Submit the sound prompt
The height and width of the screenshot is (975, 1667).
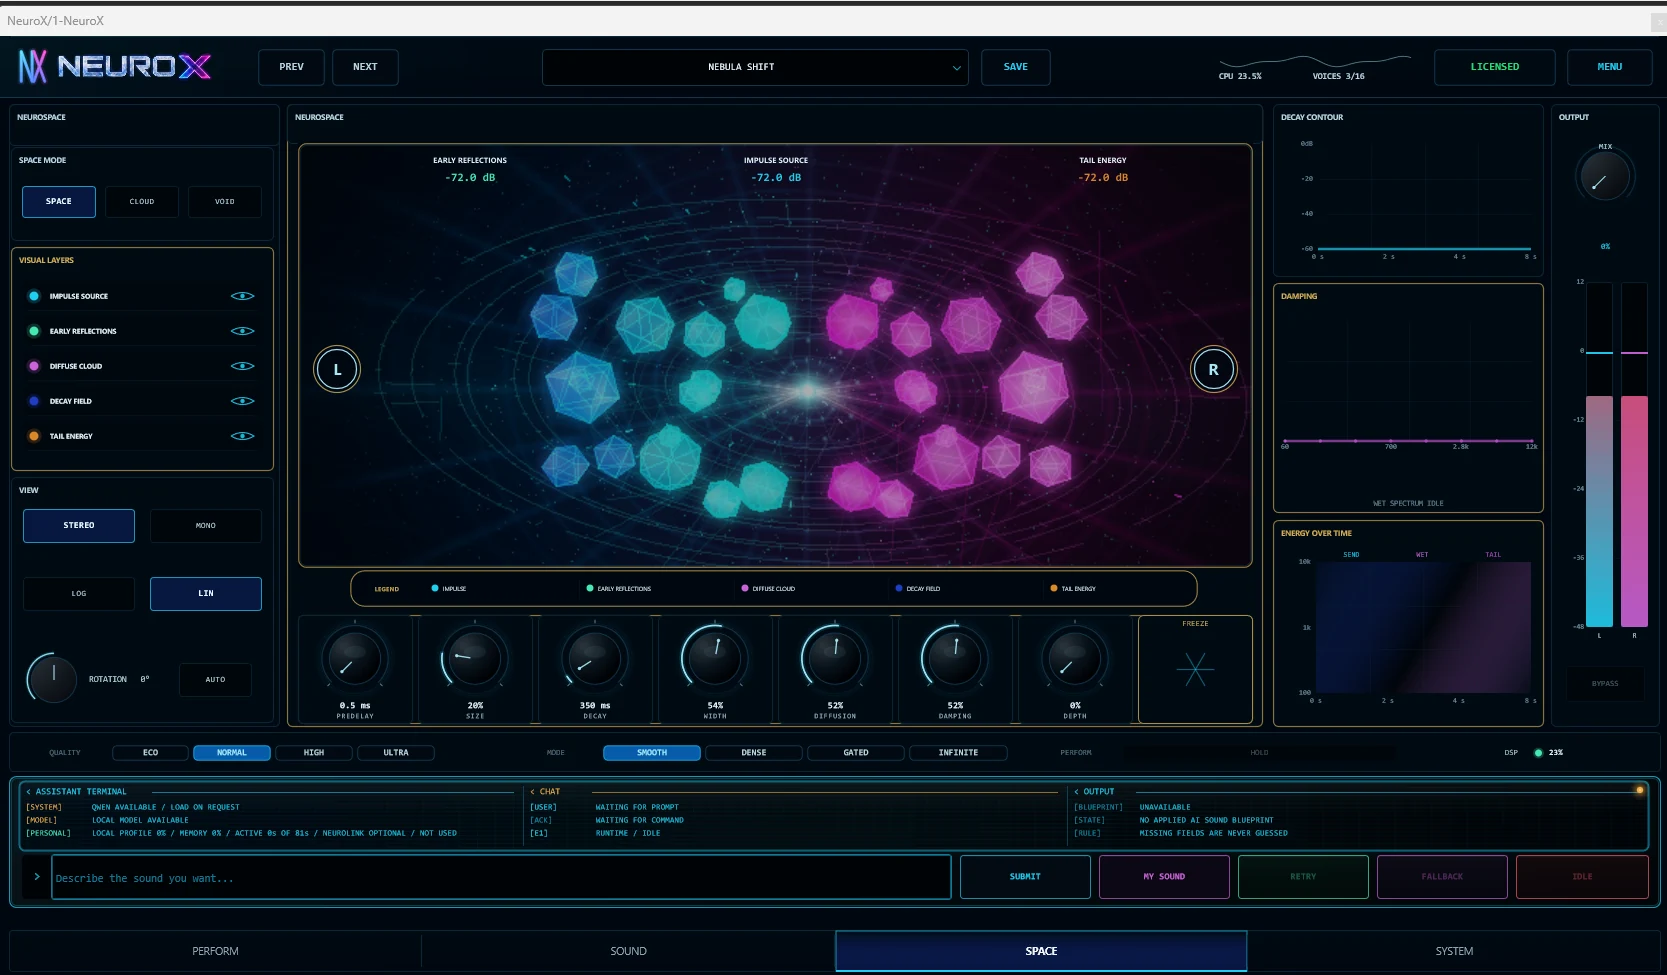[1025, 877]
